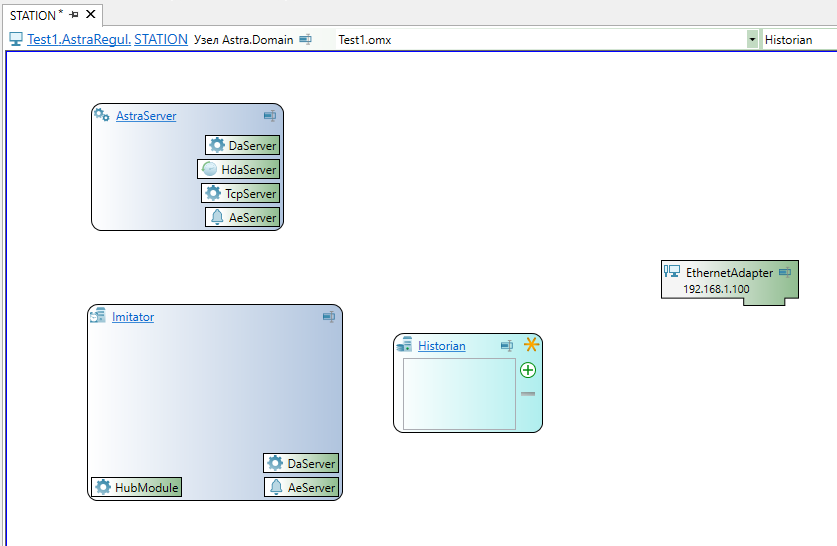Image resolution: width=837 pixels, height=546 pixels.
Task: Click the Imitator block's server icon
Action: pos(98,317)
